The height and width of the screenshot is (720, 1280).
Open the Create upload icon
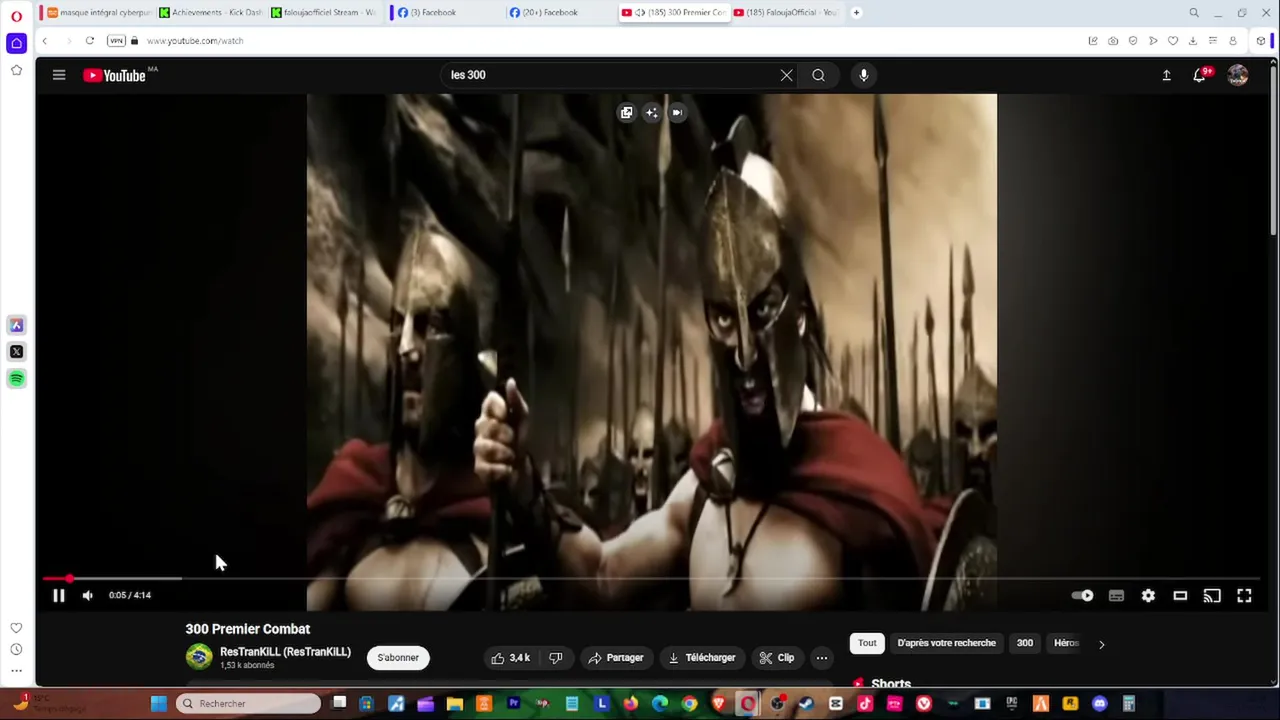click(x=1166, y=75)
